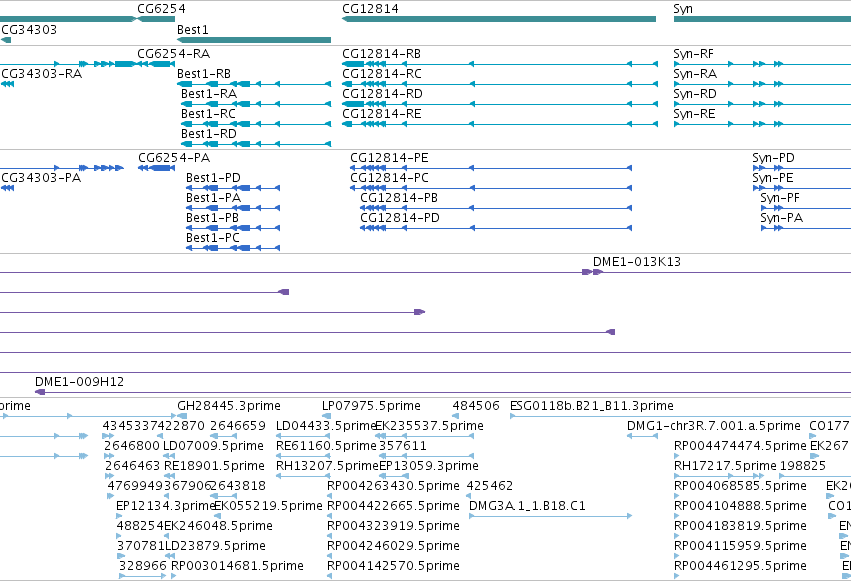Select transcript CG12814-RD
The height and width of the screenshot is (581, 851).
pyautogui.click(x=383, y=94)
